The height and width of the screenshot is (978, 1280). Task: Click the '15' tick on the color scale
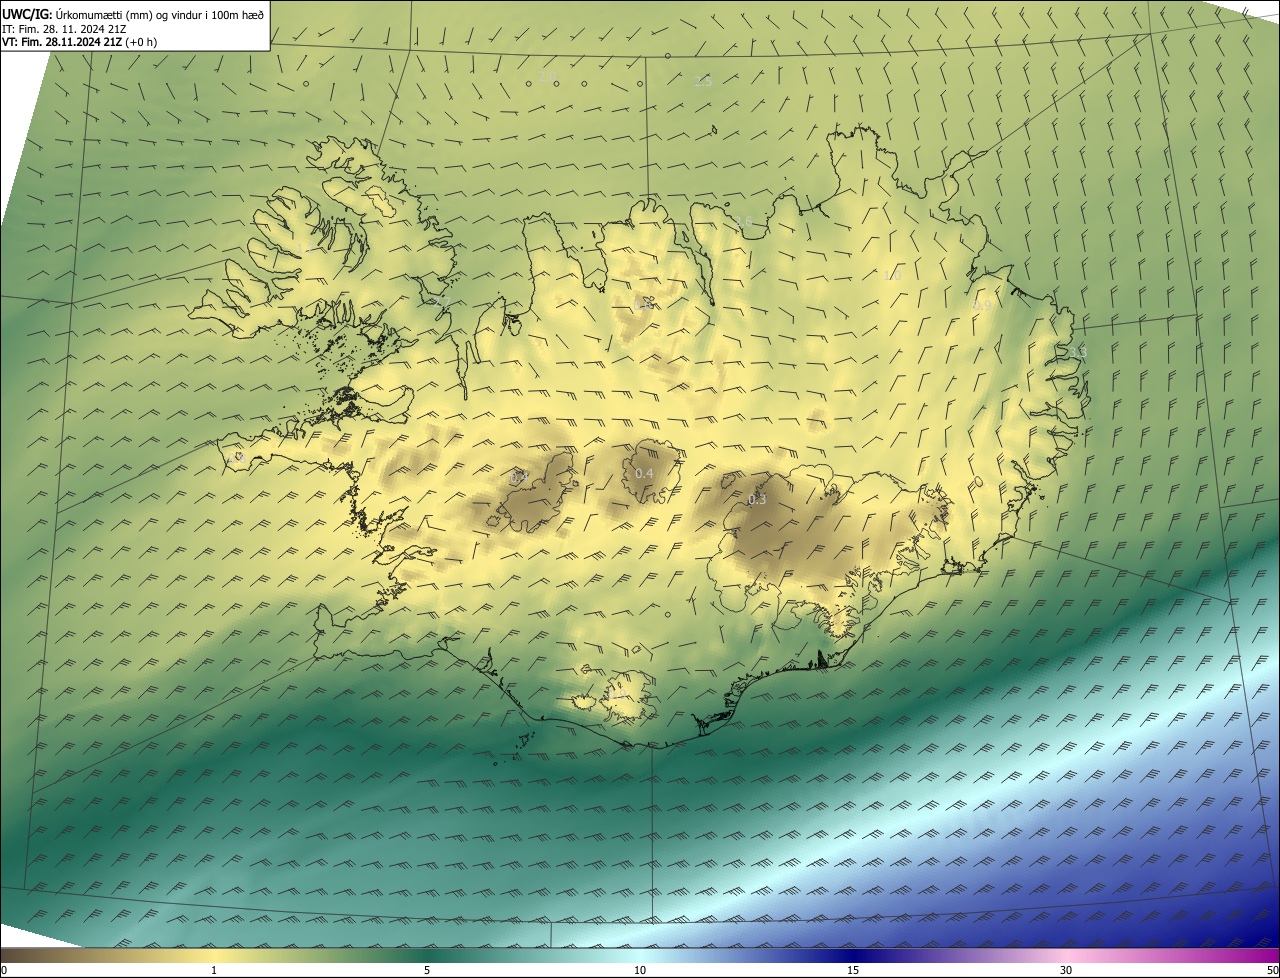853,970
